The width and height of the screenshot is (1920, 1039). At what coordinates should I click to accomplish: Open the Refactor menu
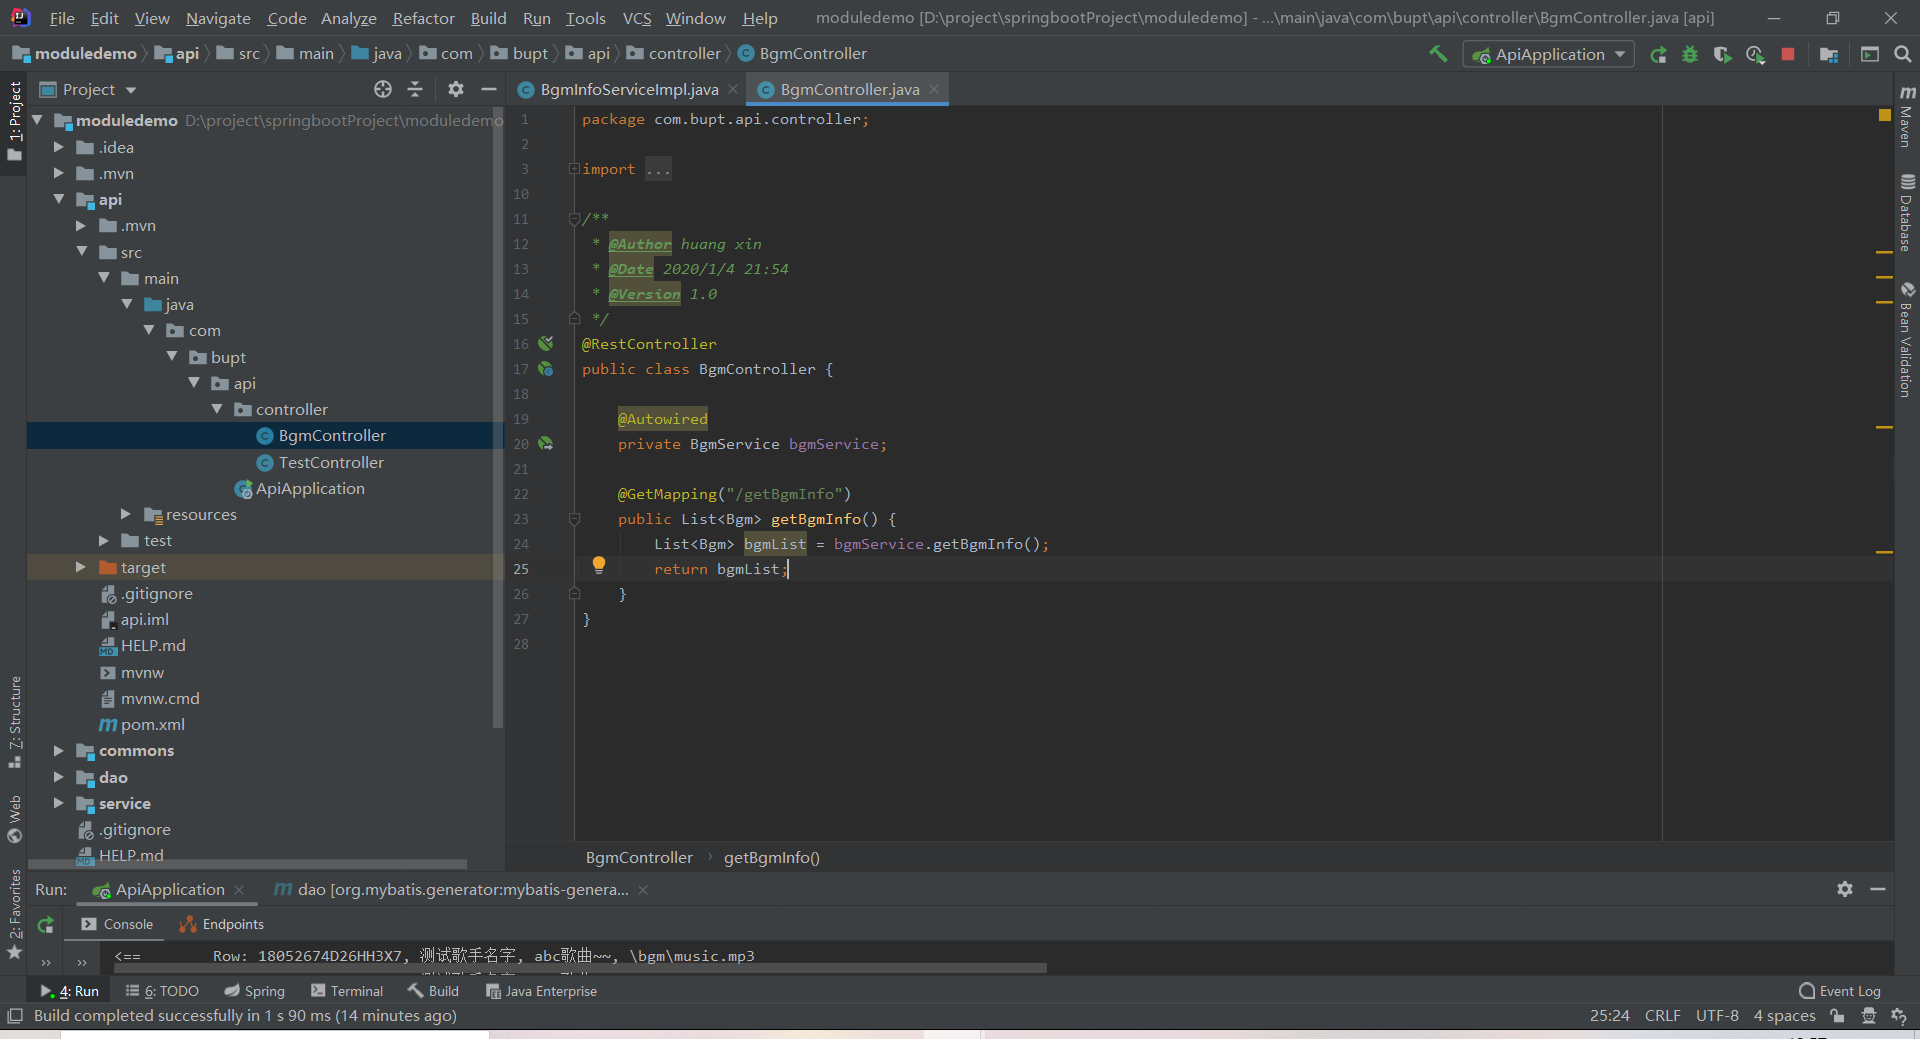423,18
